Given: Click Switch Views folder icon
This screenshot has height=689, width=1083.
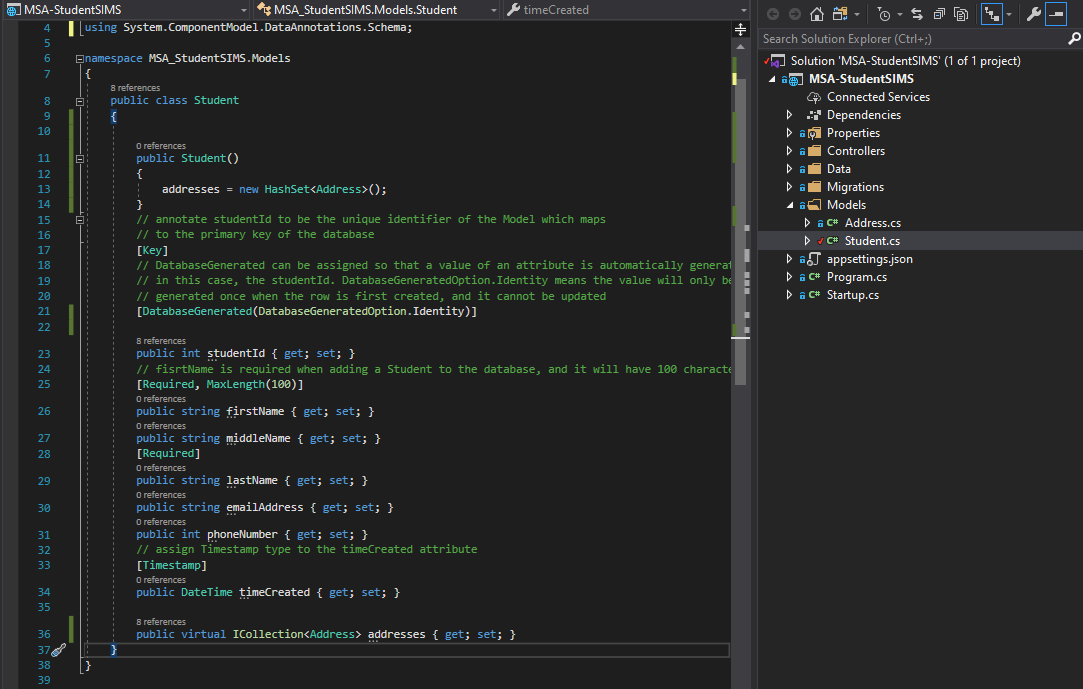Looking at the screenshot, I should tap(840, 14).
